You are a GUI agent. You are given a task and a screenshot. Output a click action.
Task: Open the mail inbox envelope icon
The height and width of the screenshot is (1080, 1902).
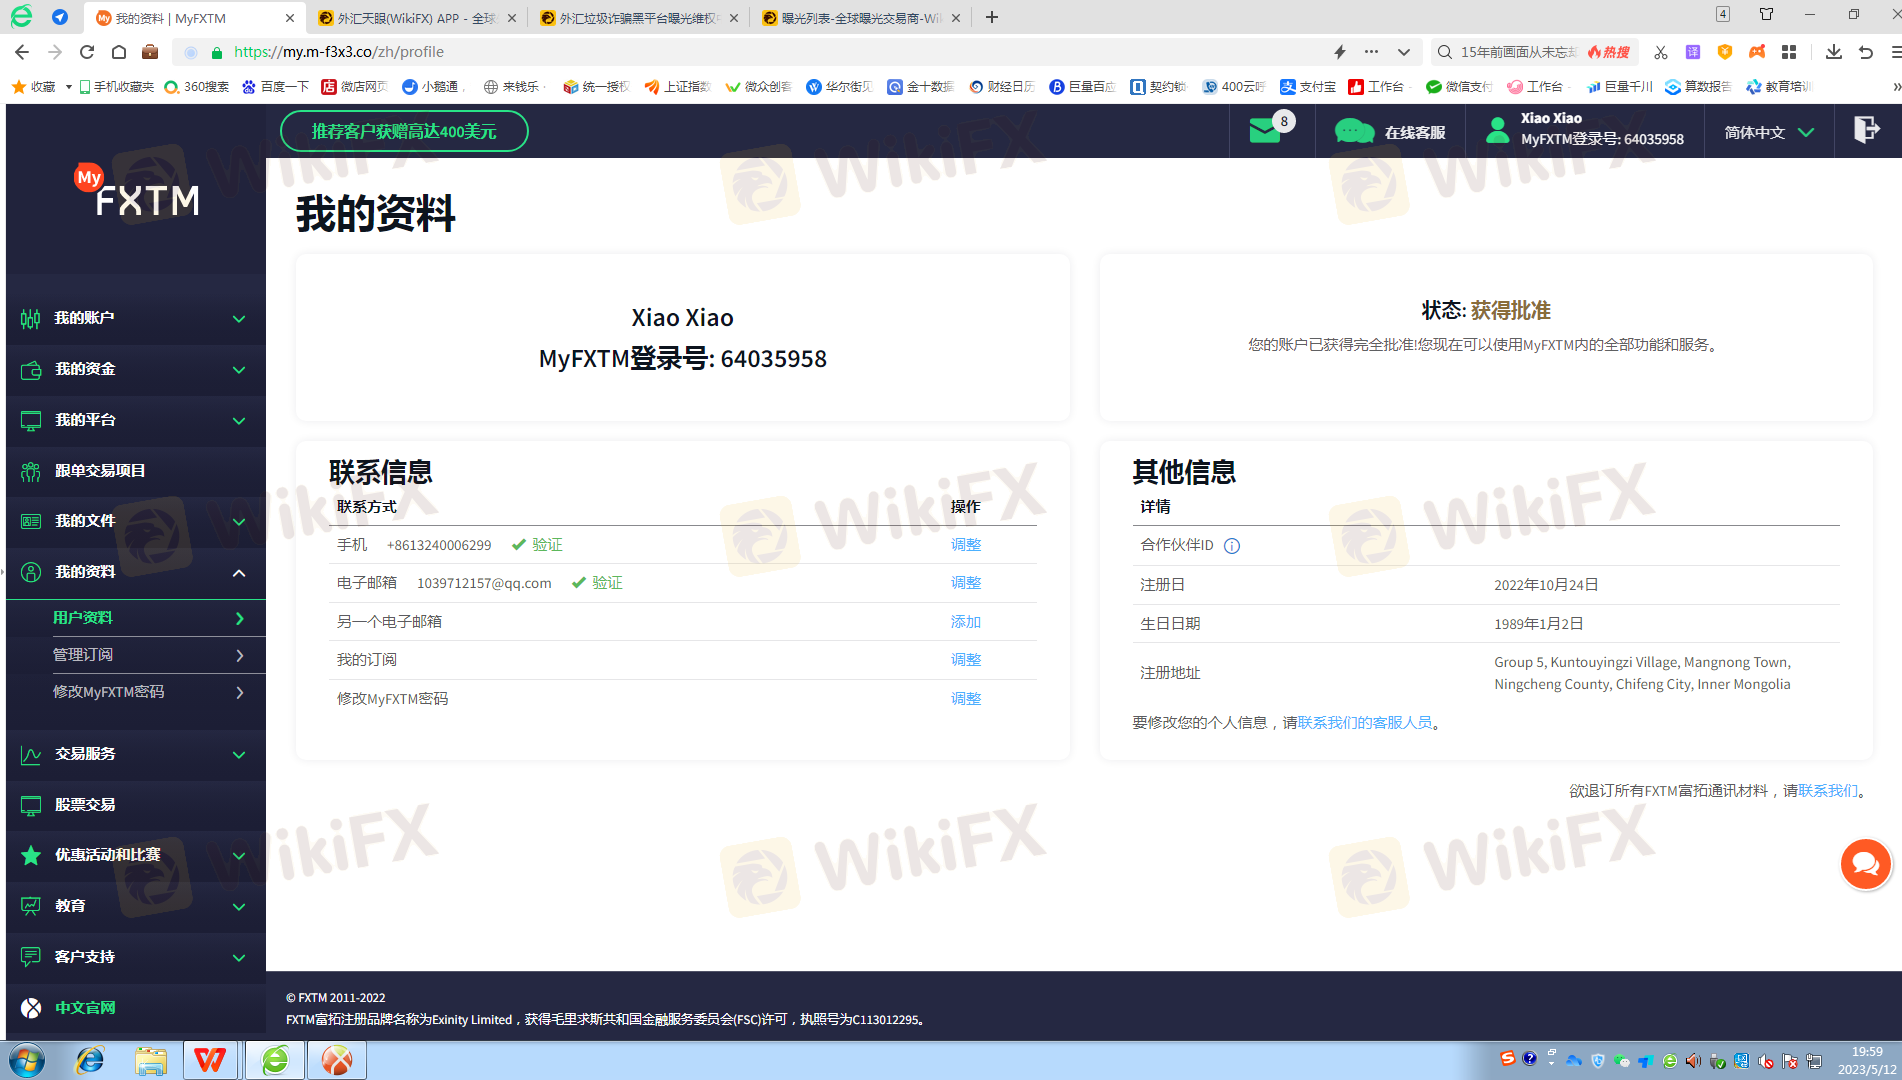tap(1265, 131)
